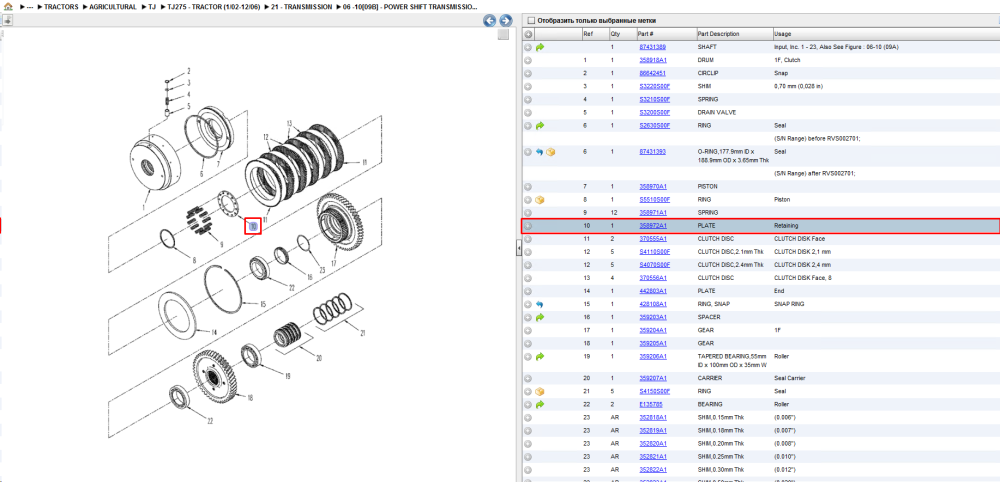This screenshot has width=1000, height=482.
Task: Click the box icon in O-RING row
Action: [x=550, y=152]
